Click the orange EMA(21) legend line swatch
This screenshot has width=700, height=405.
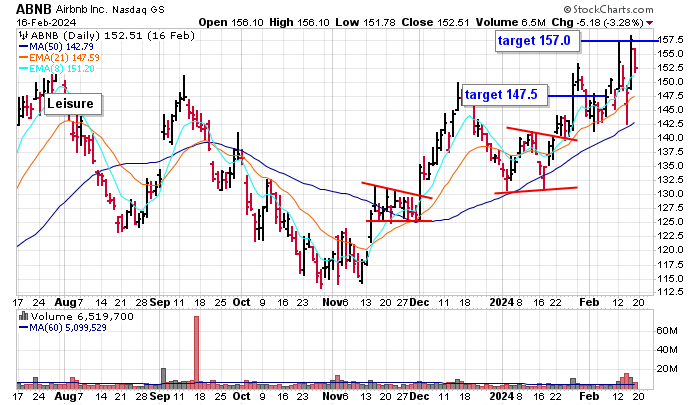(23, 57)
